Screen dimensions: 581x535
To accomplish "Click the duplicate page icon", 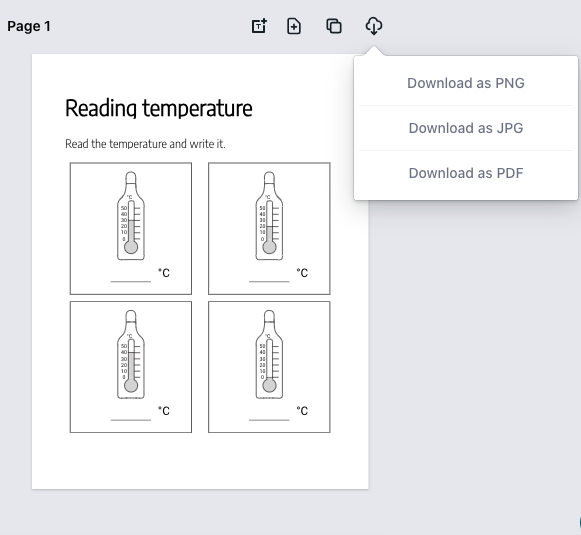I will point(334,26).
